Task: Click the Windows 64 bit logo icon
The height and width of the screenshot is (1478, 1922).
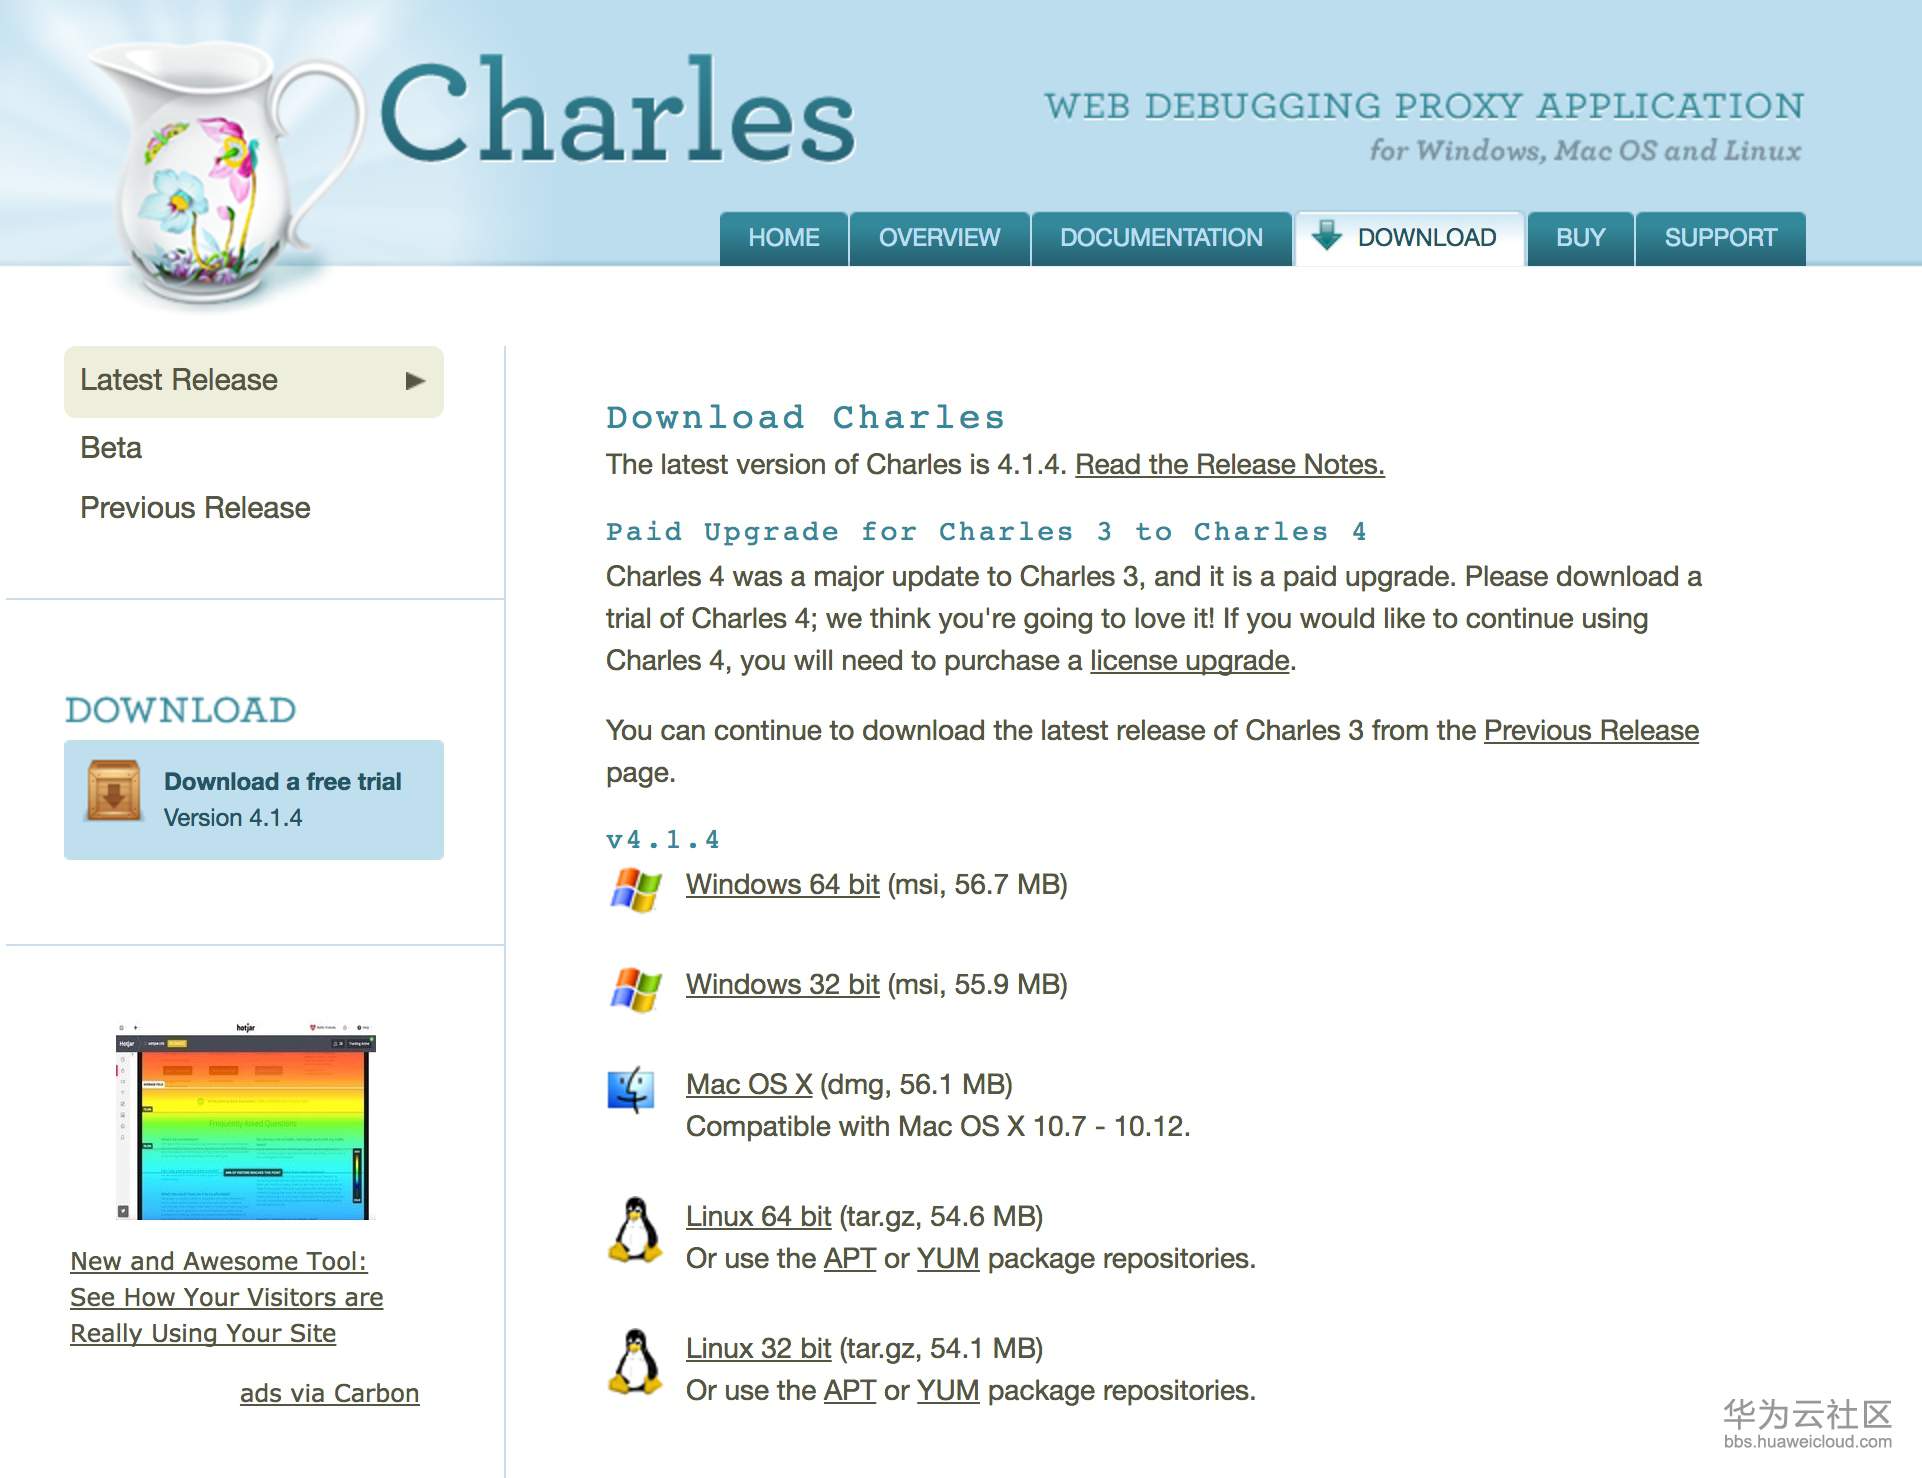Action: click(x=636, y=887)
